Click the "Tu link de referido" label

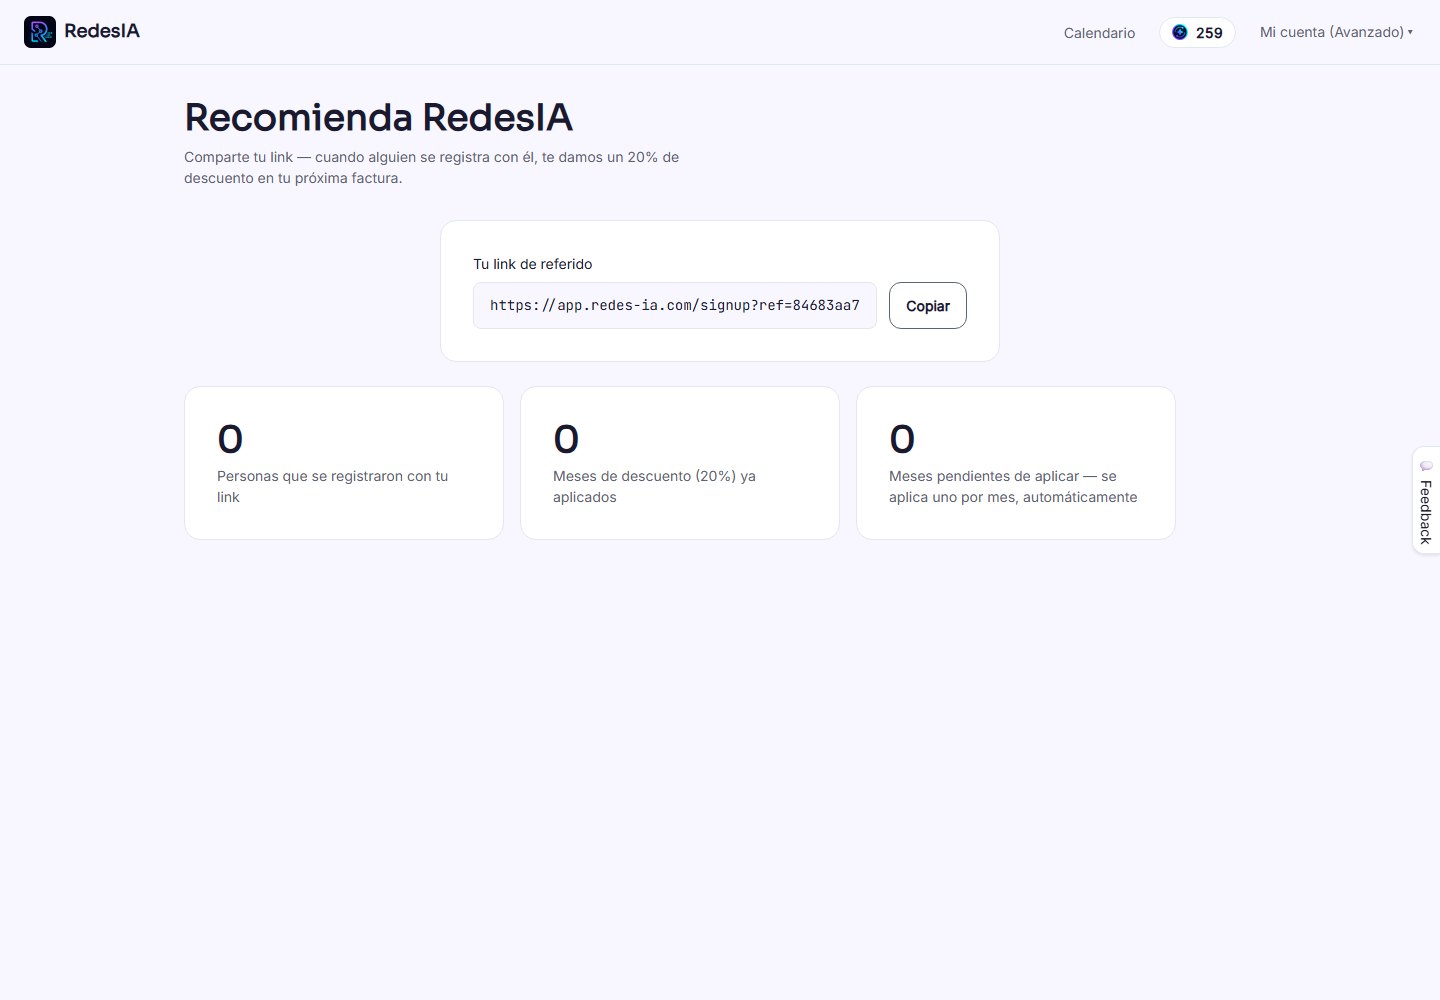coord(533,264)
